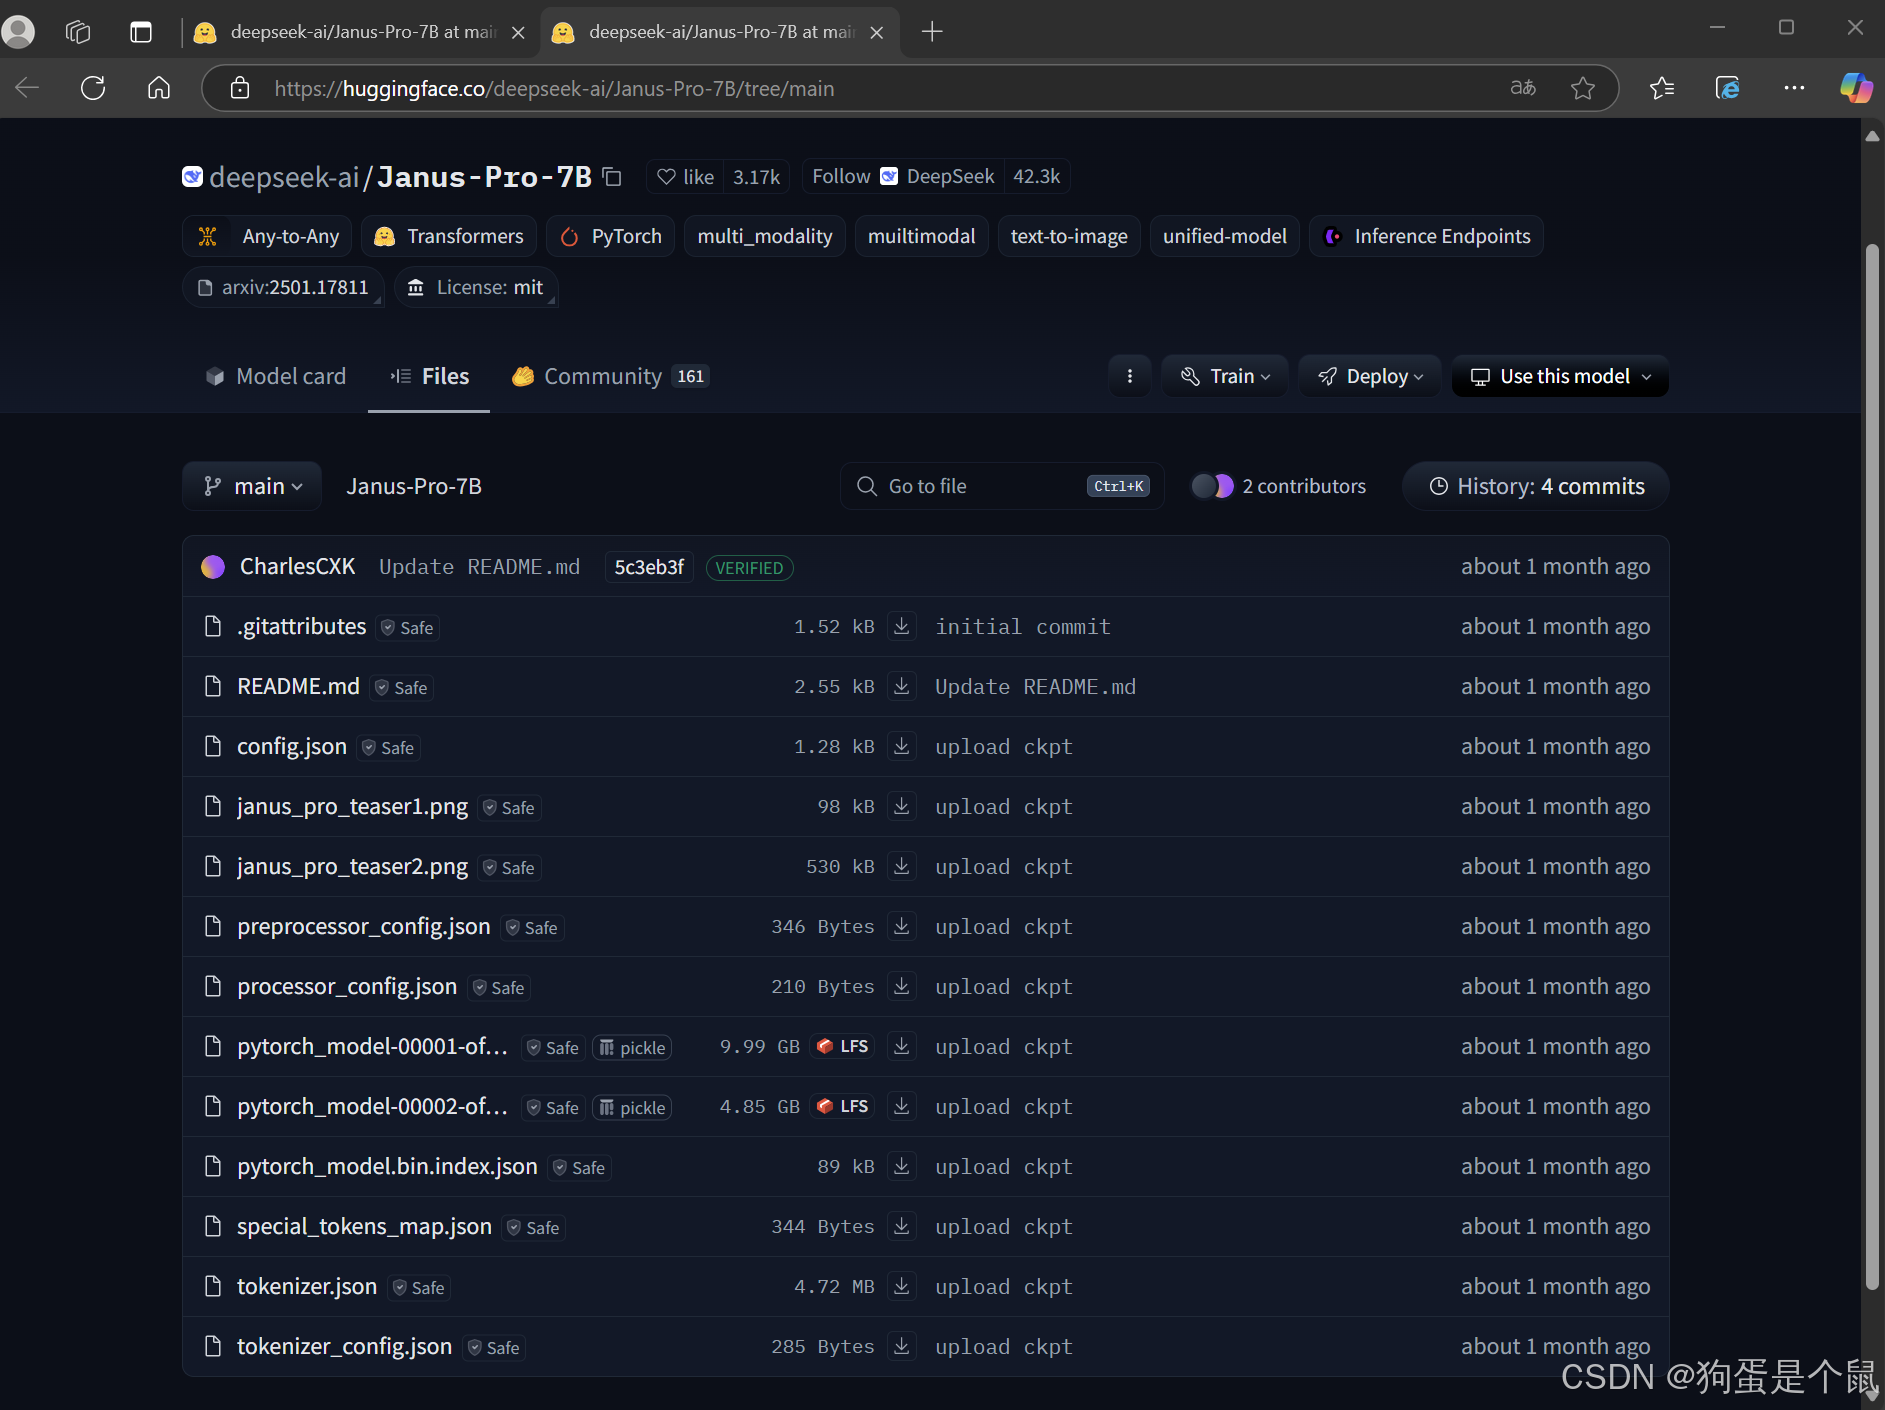The image size is (1885, 1410).
Task: Open pytorch_model.bin.index.json file
Action: tap(387, 1166)
